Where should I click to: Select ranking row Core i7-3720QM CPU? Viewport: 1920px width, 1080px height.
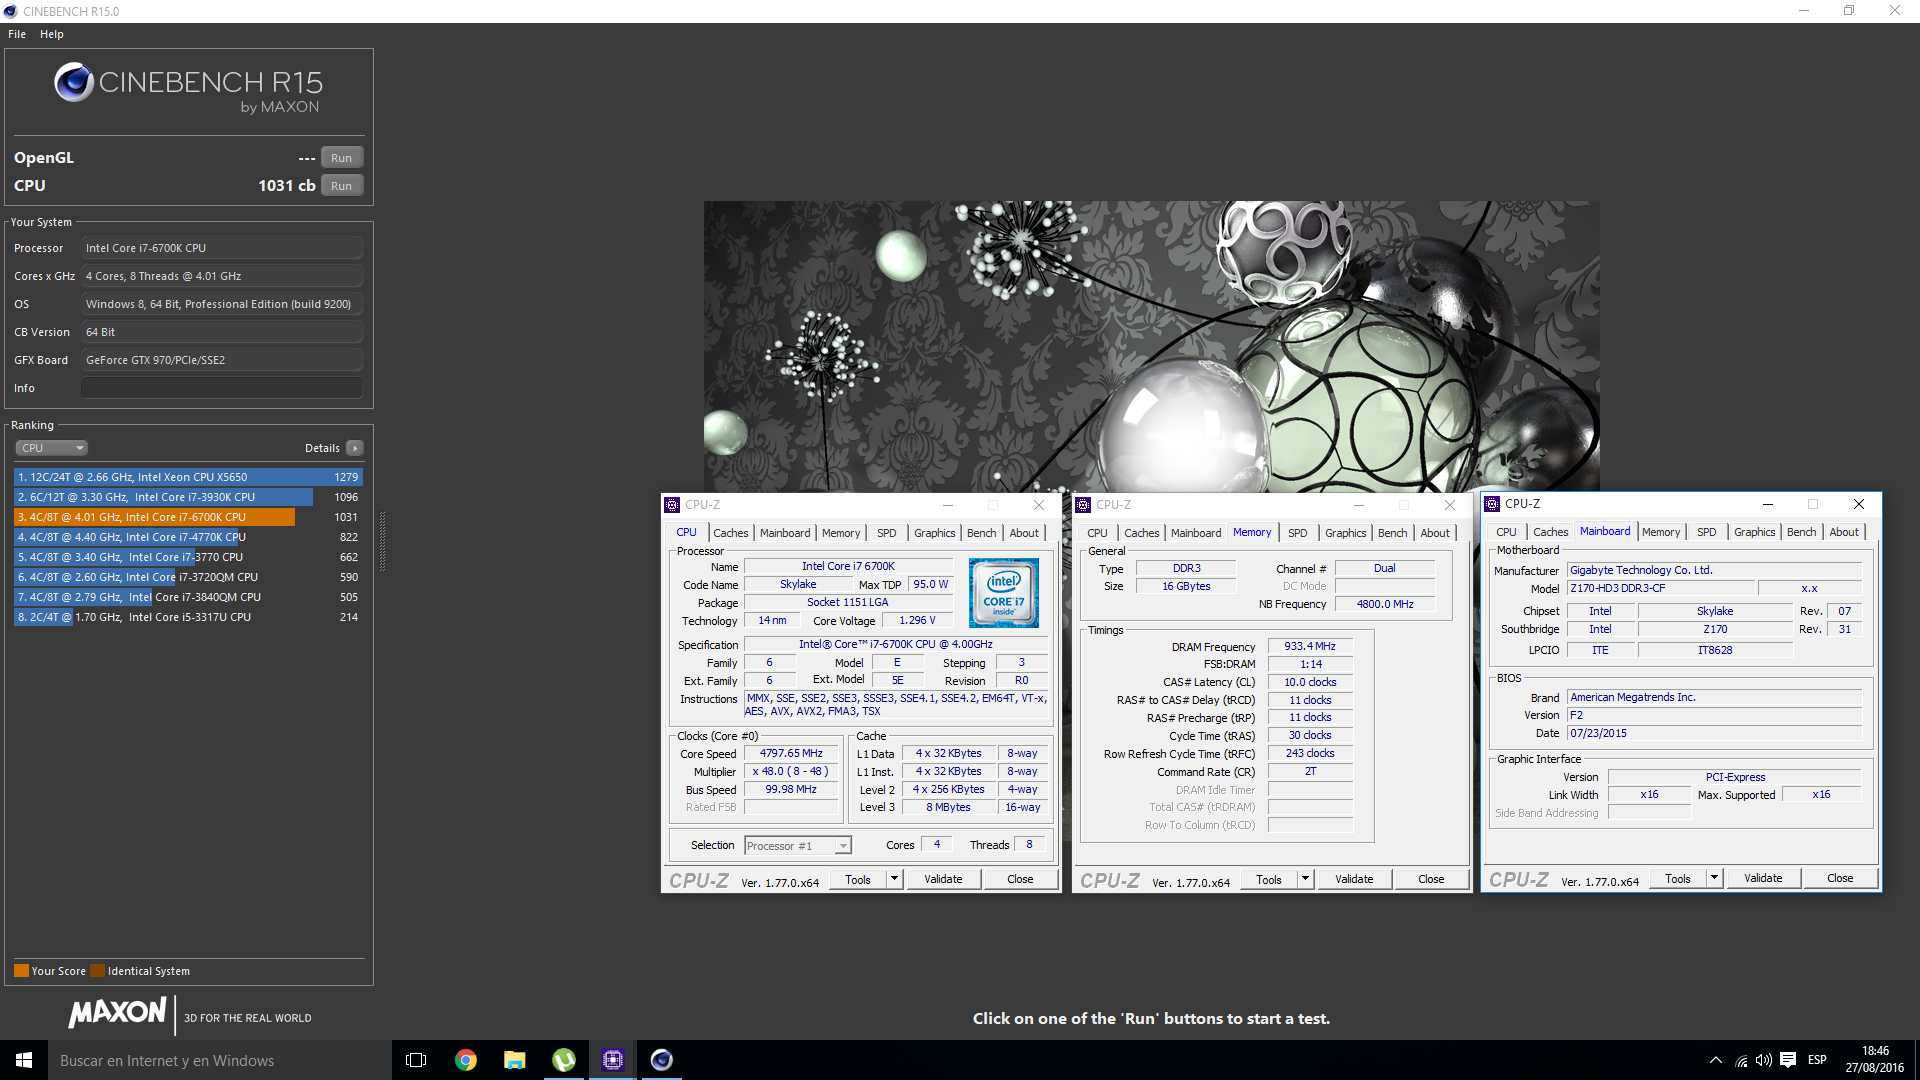[x=188, y=577]
